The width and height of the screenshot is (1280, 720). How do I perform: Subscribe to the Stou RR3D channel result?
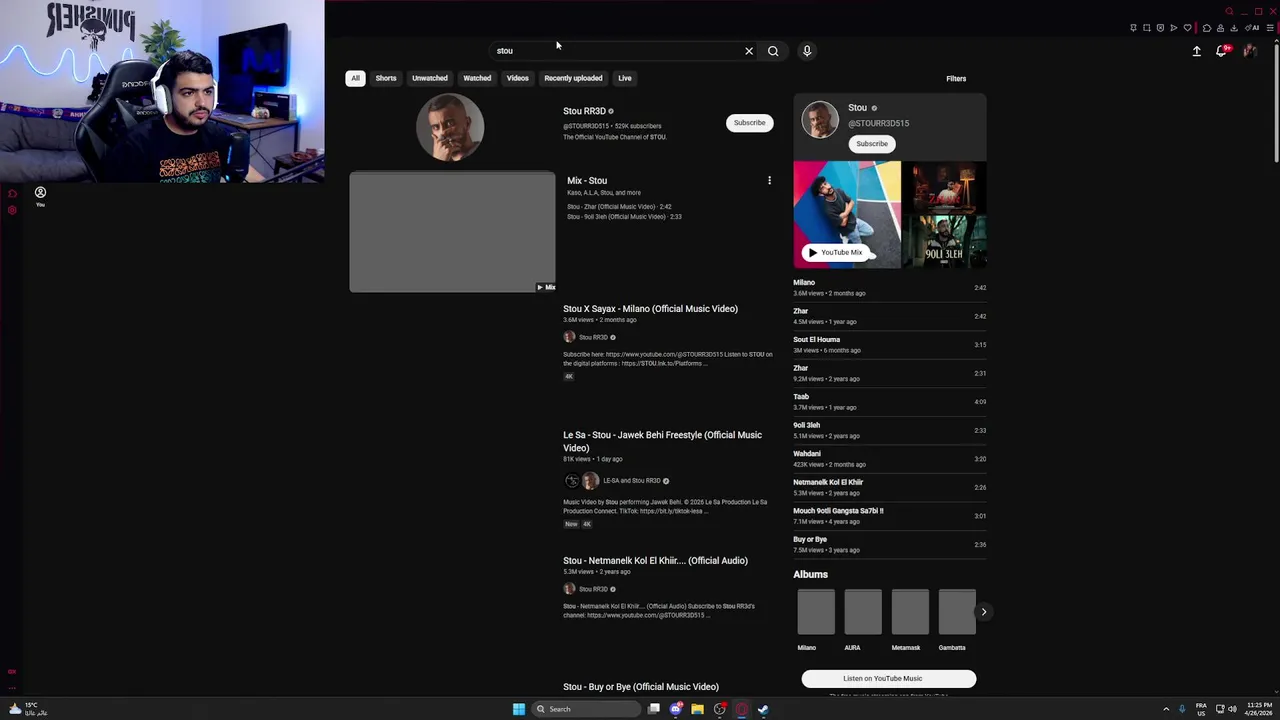pyautogui.click(x=749, y=123)
